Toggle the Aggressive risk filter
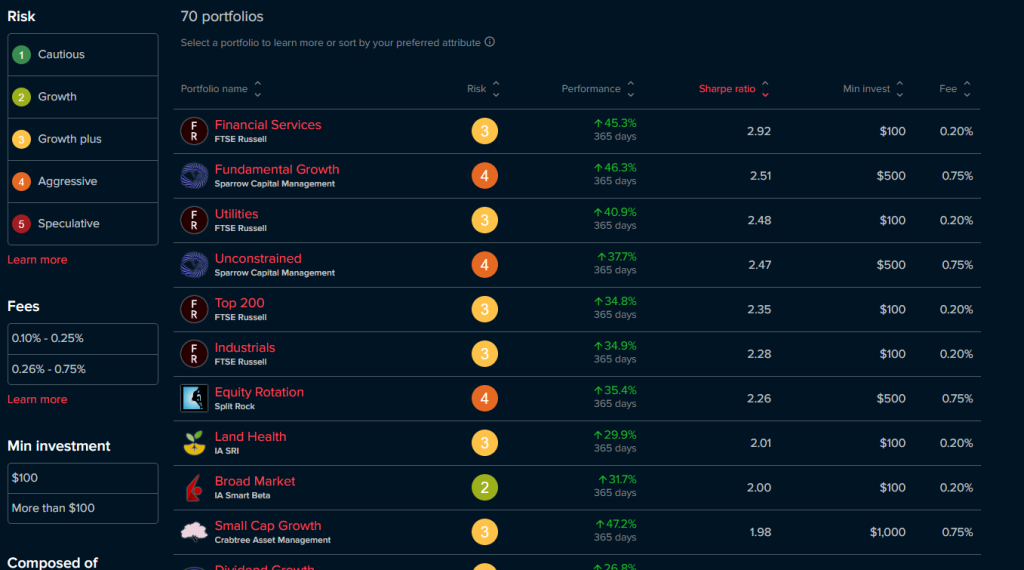 (x=83, y=182)
